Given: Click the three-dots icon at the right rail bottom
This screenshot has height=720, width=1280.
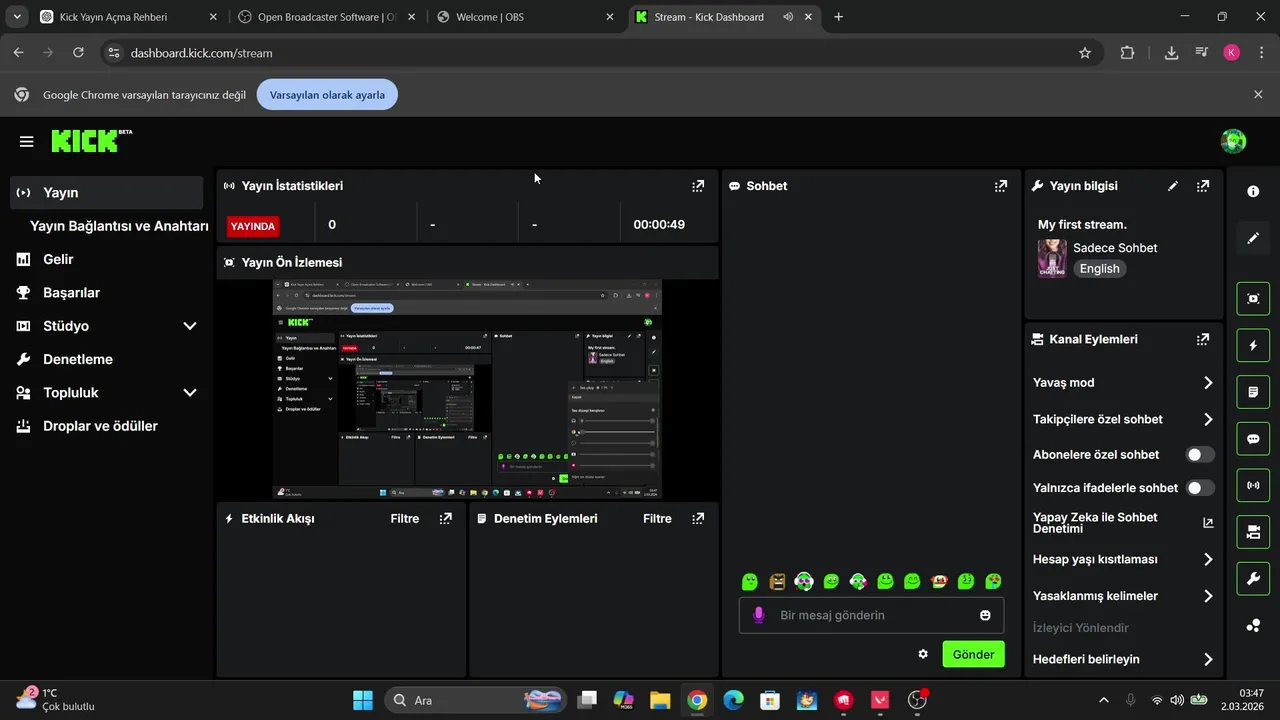Looking at the screenshot, I should pos(1253,626).
